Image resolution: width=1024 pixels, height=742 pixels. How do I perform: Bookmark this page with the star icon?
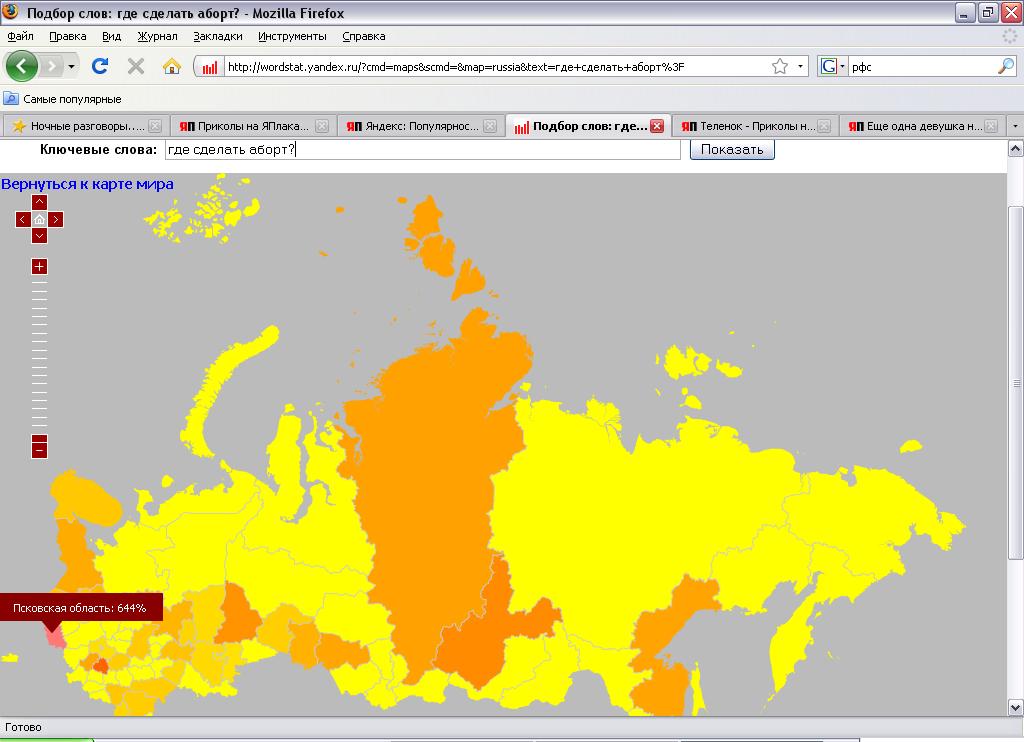(x=780, y=66)
